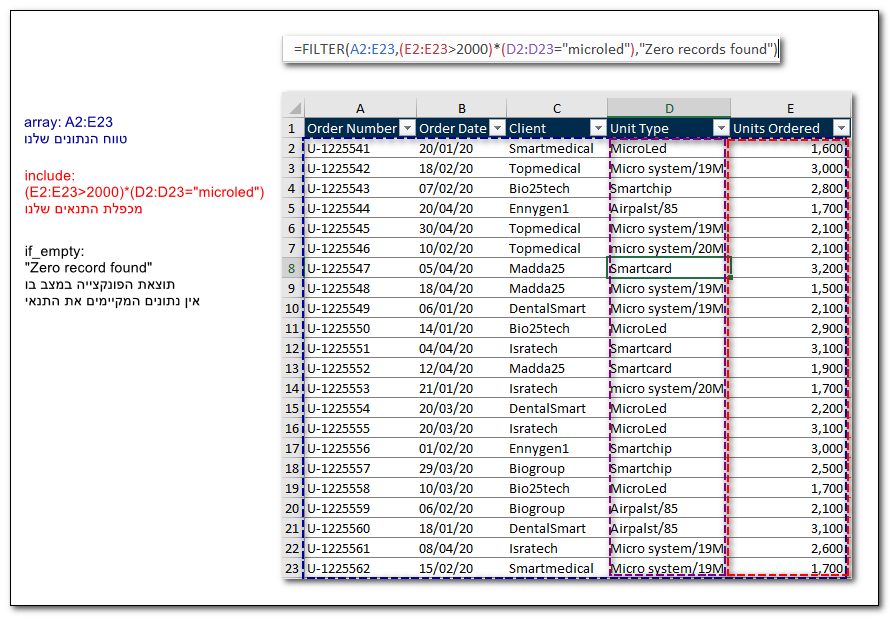The width and height of the screenshot is (890, 617).
Task: Click Biogroup in row 20
Action: (557, 508)
